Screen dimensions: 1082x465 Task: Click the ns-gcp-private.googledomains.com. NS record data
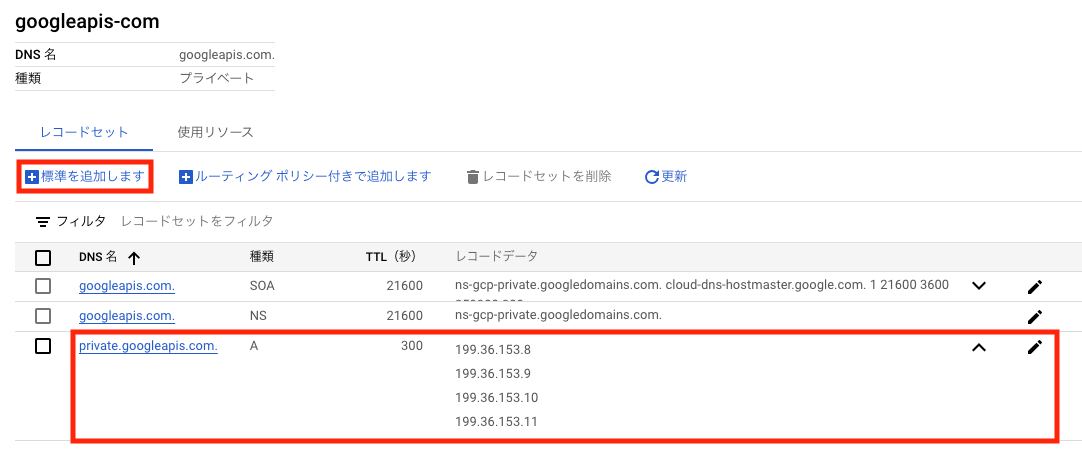(558, 315)
